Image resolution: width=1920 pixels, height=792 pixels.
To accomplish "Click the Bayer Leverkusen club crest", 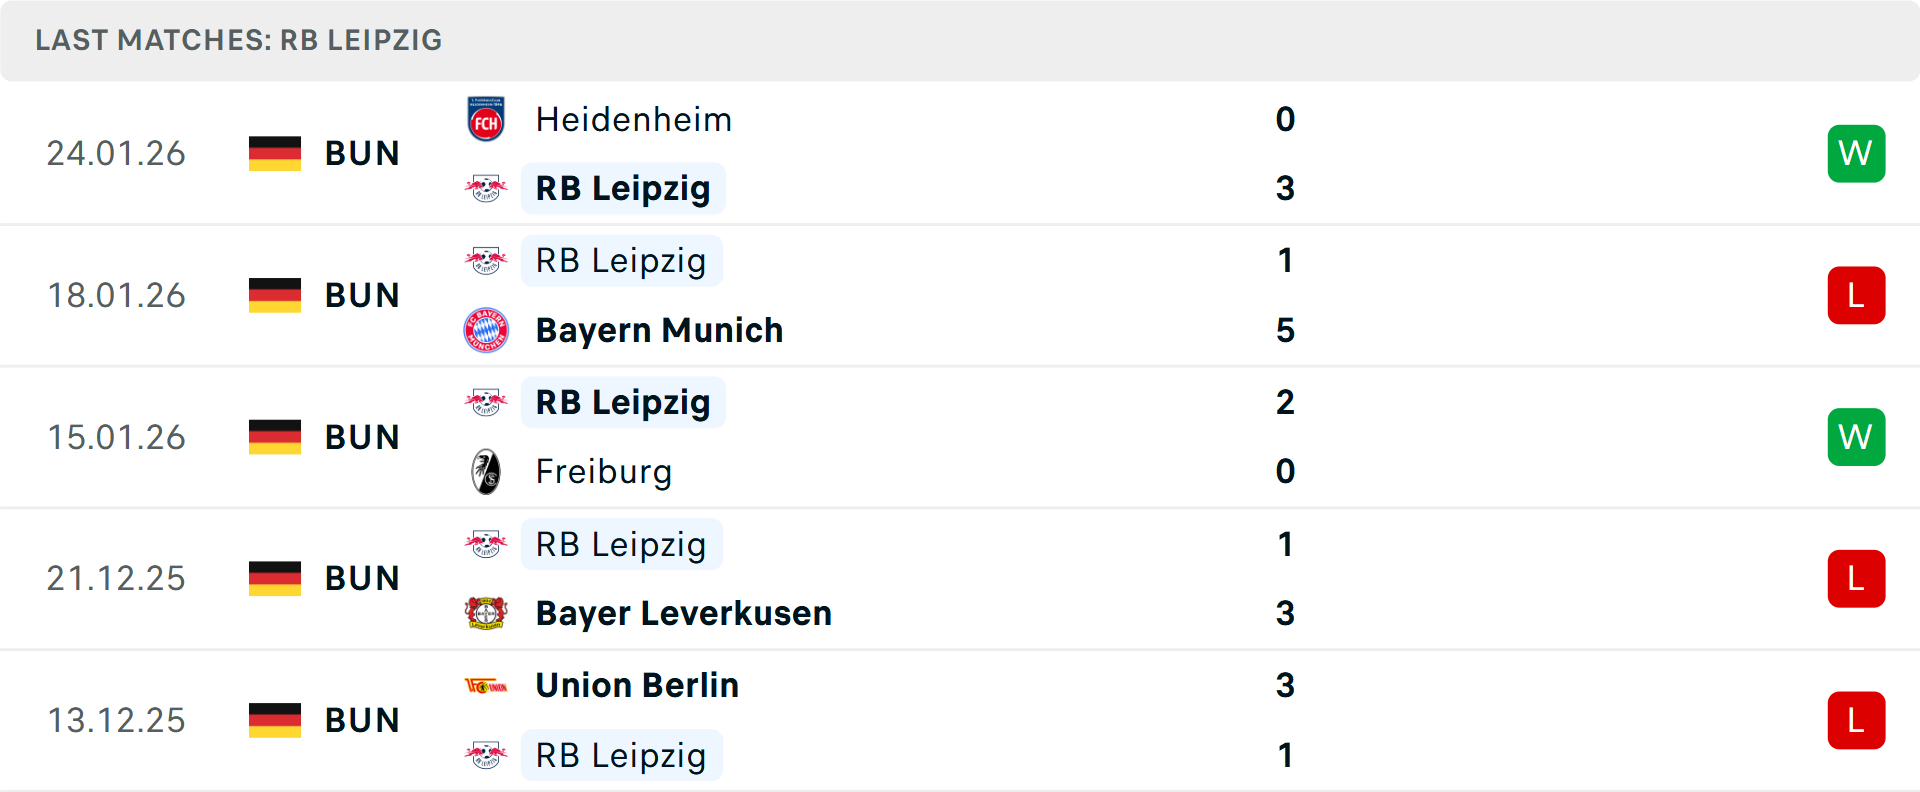I will click(486, 613).
